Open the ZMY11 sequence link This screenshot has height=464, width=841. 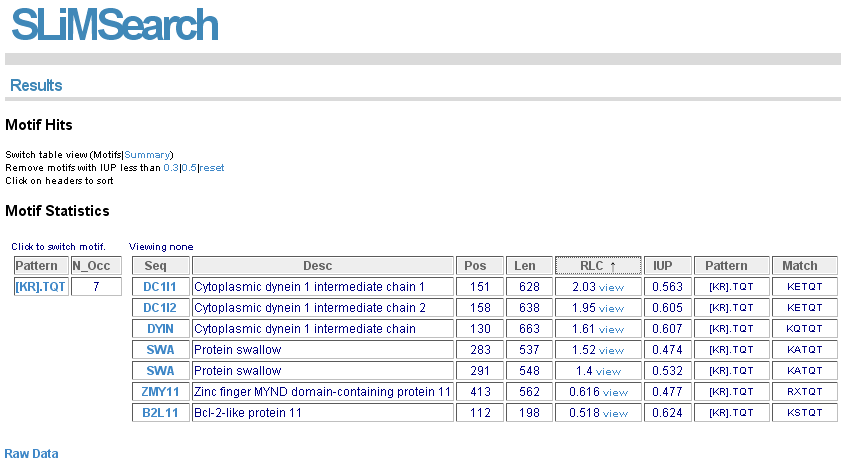point(160,392)
